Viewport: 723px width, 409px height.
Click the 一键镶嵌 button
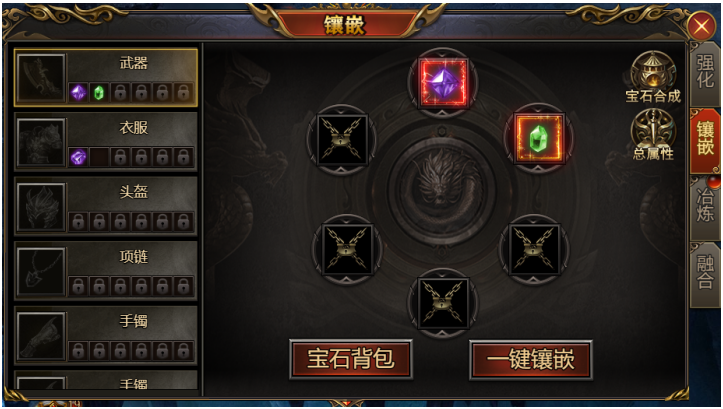click(x=531, y=360)
